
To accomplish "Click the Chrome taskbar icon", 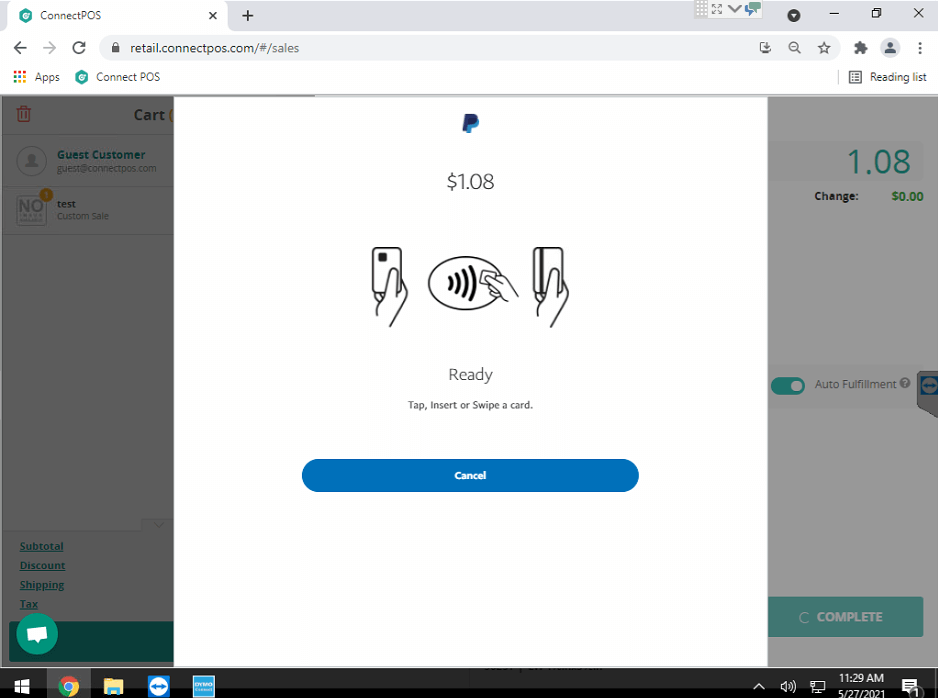I will [x=68, y=686].
